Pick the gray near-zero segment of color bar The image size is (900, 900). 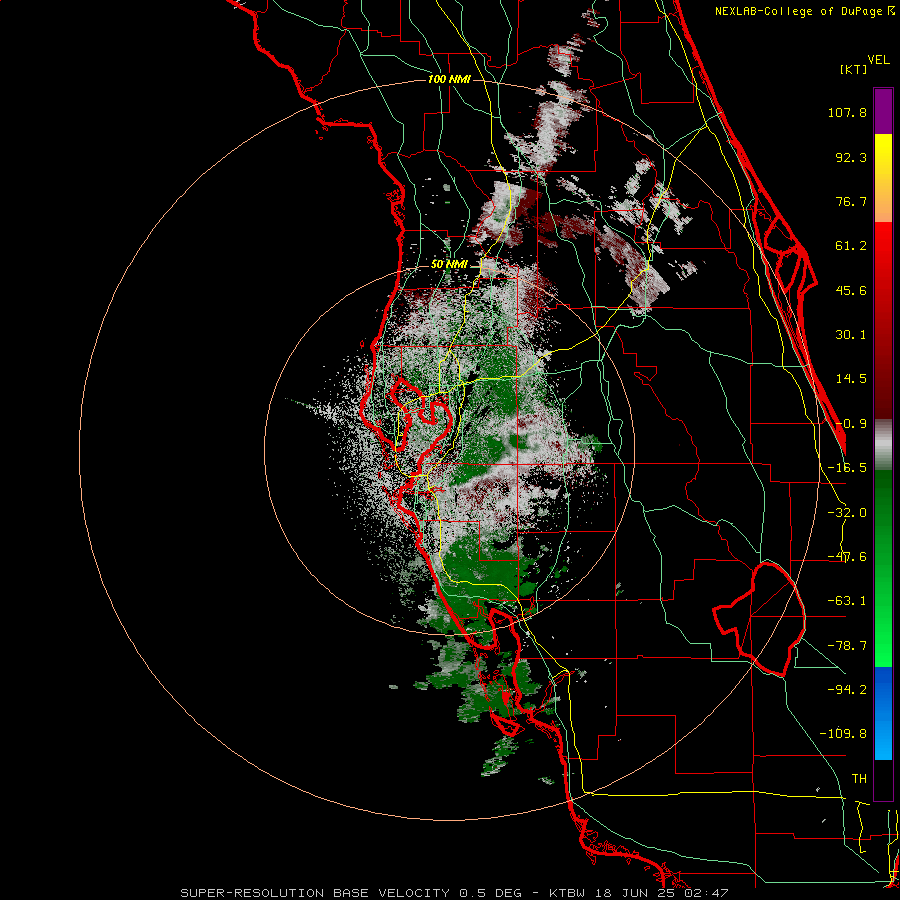pyautogui.click(x=883, y=444)
